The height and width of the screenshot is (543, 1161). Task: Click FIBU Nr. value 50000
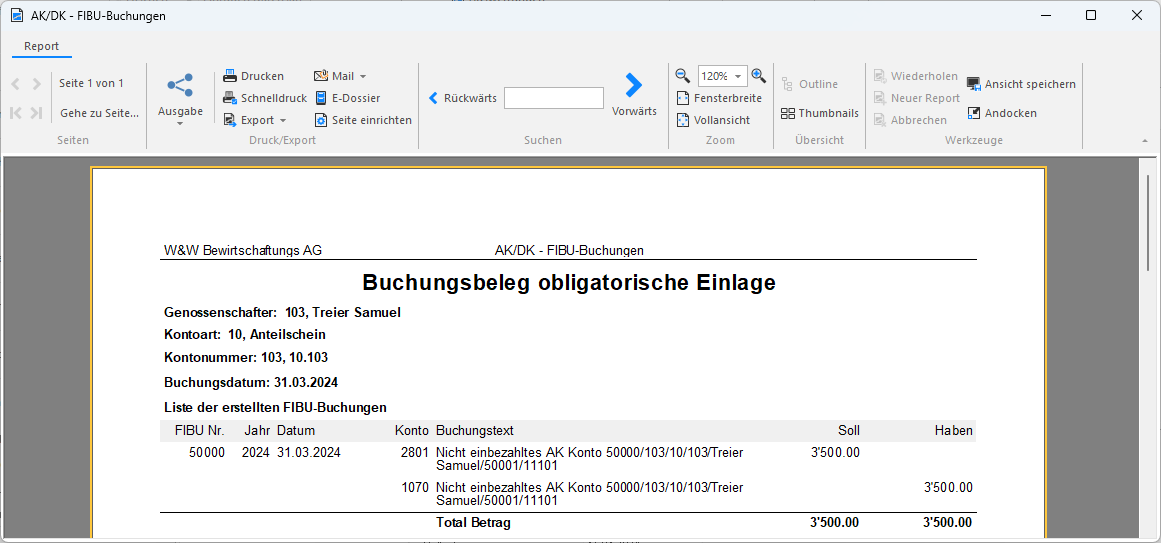tap(207, 453)
